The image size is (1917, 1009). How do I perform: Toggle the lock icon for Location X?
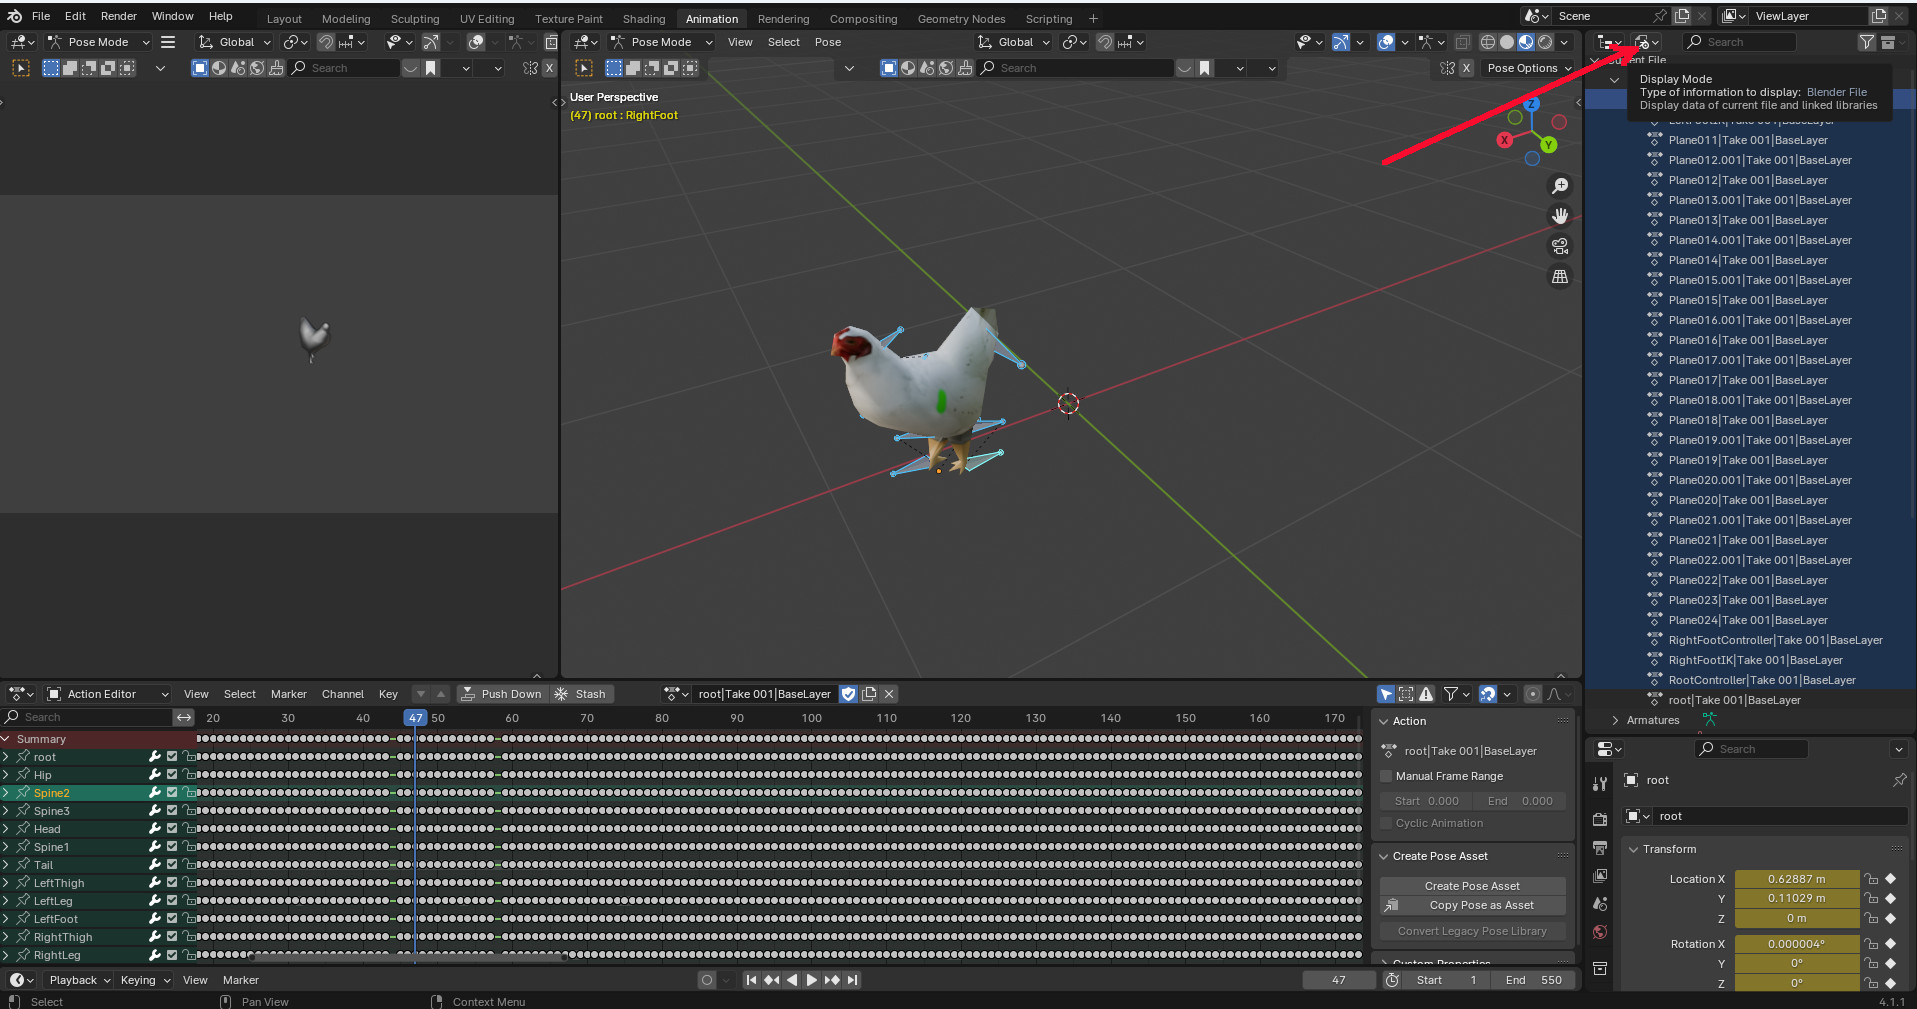(x=1871, y=879)
